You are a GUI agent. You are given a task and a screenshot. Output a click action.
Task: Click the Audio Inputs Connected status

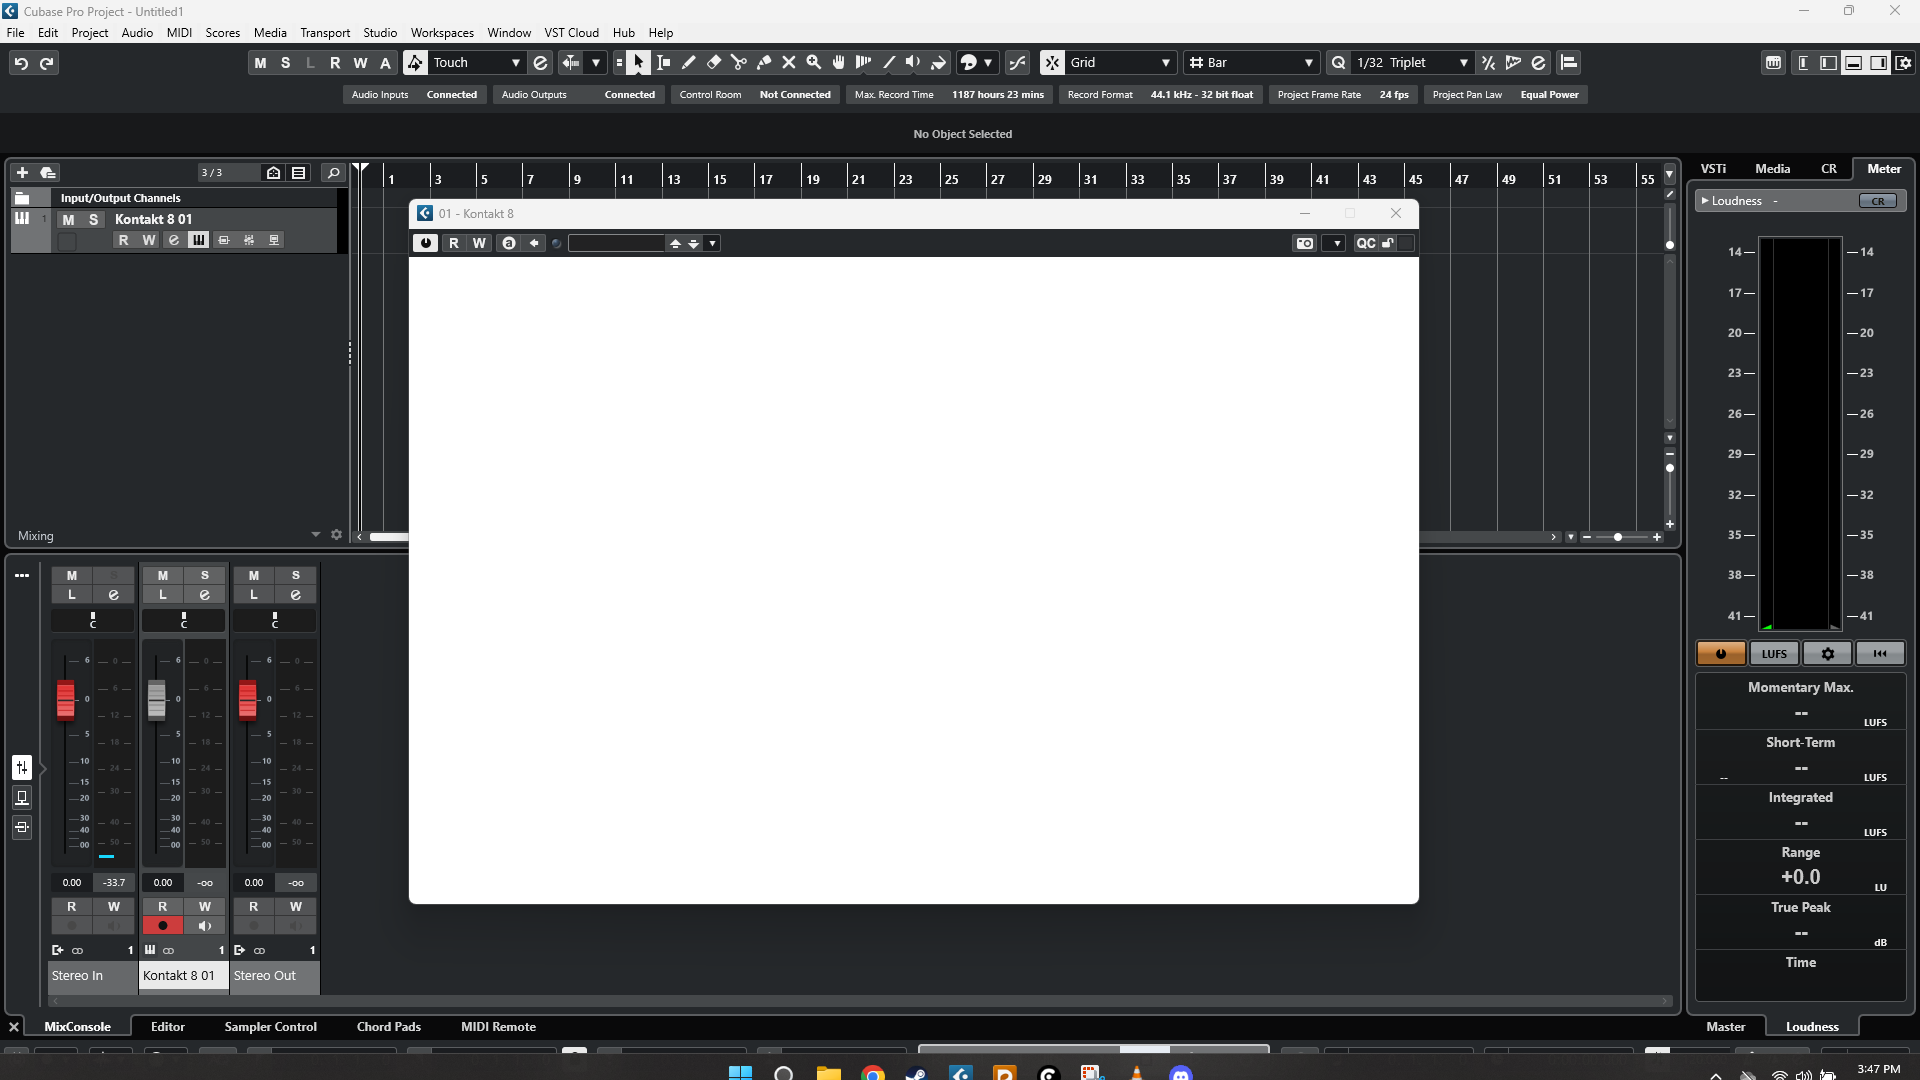pyautogui.click(x=414, y=94)
